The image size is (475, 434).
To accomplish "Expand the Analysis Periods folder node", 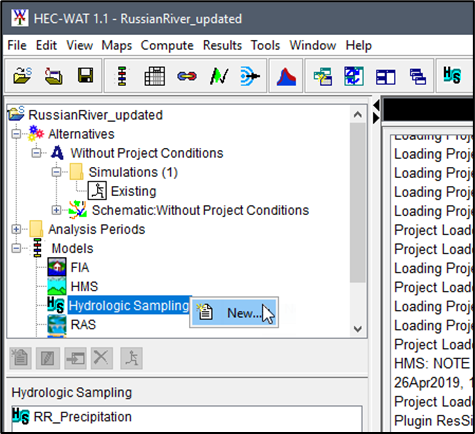I will coord(16,229).
